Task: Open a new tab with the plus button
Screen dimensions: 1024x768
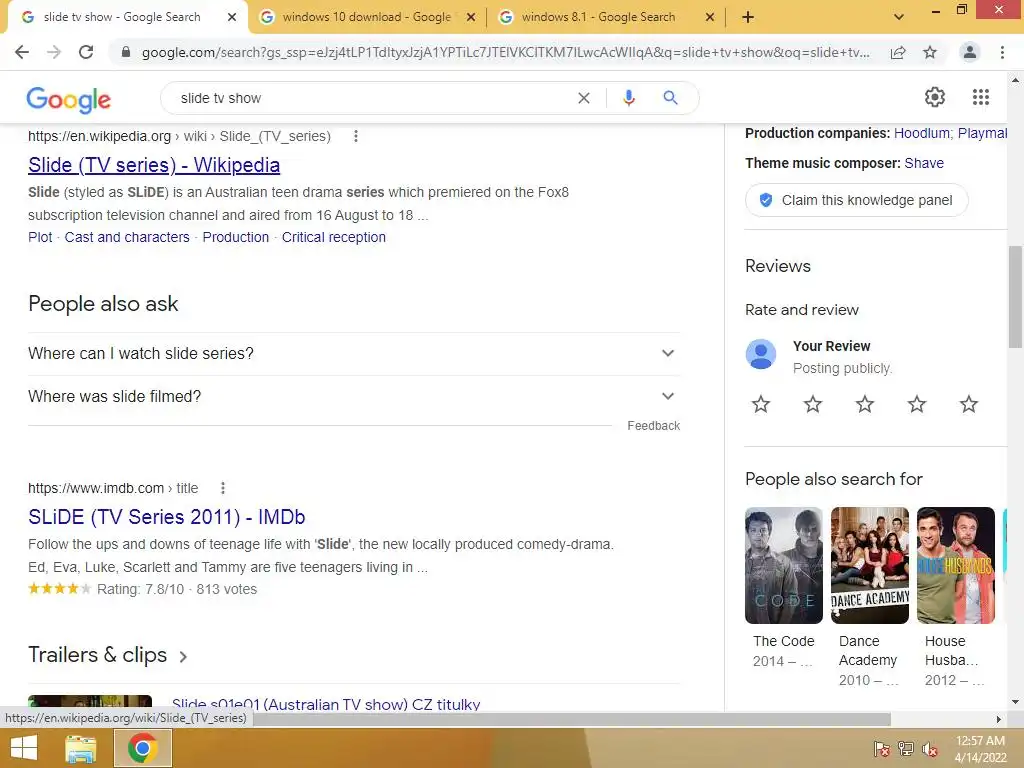Action: [x=748, y=17]
